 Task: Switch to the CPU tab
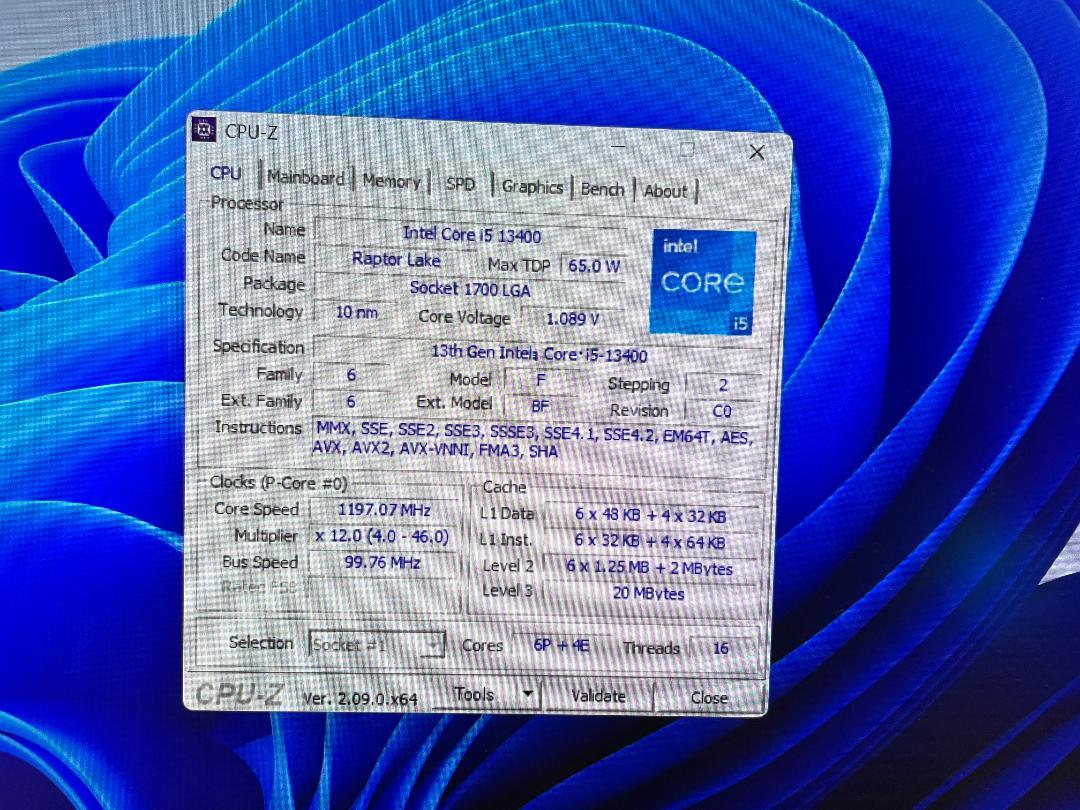tap(226, 173)
